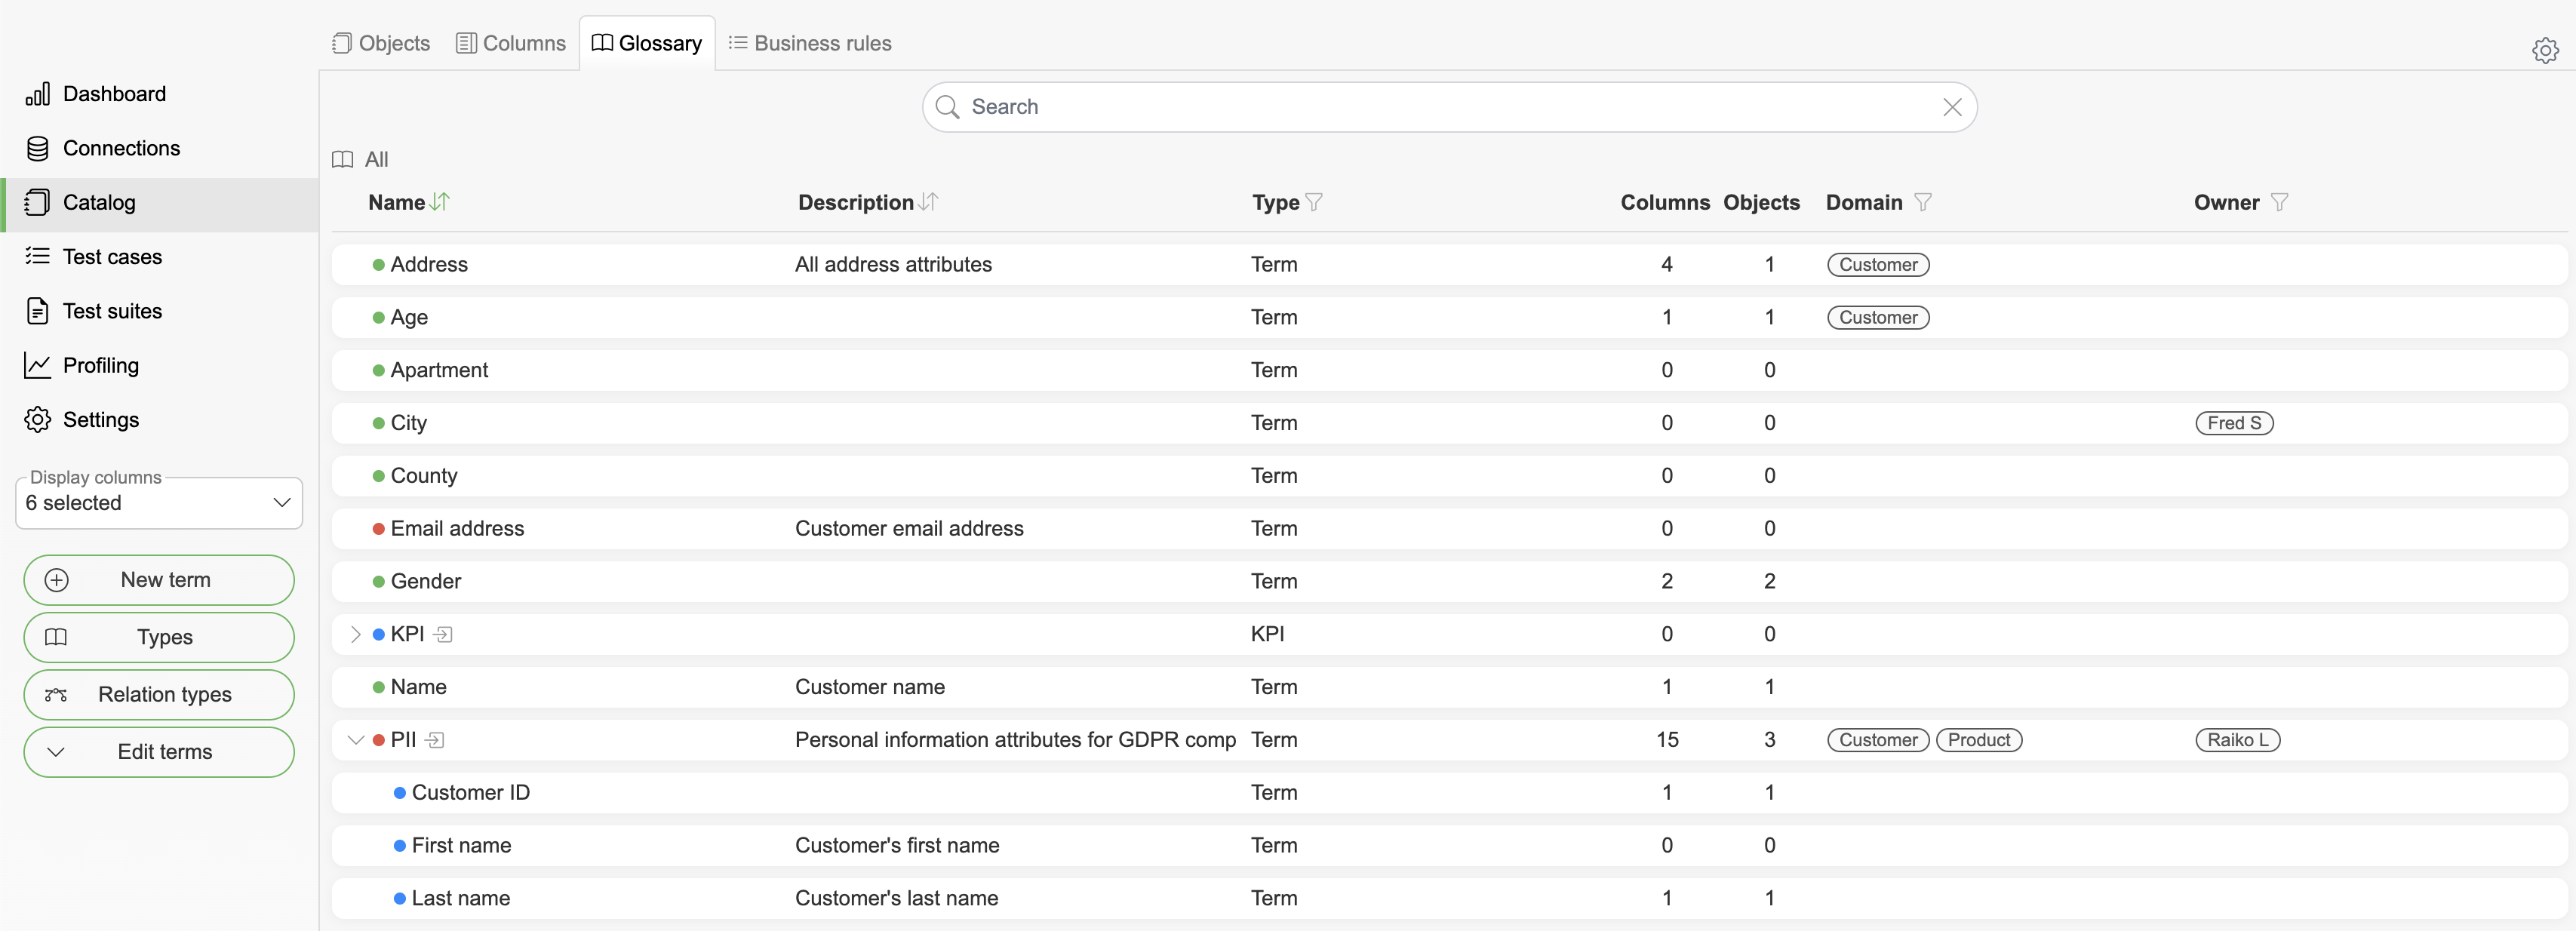This screenshot has height=931, width=2576.
Task: Click the Customer domain tag on Address row
Action: pos(1878,265)
